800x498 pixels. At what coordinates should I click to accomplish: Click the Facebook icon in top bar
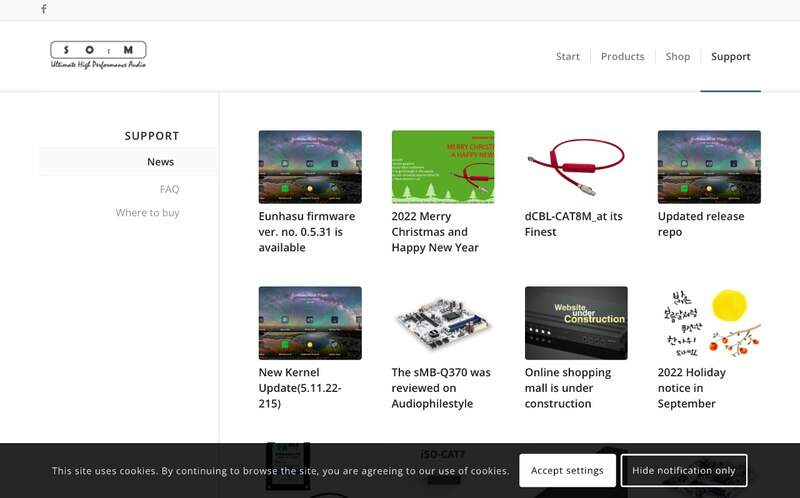43,9
